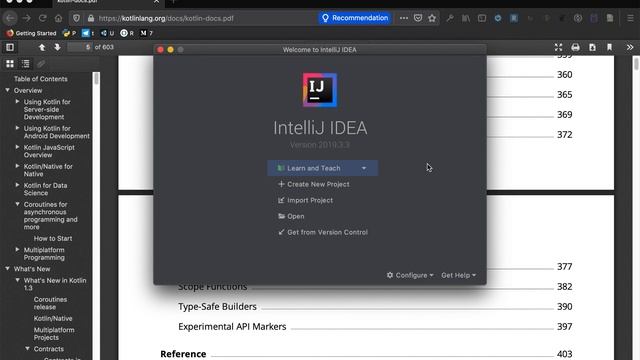Open PDF current view bookmark
Image resolution: width=640 pixels, height=360 pixels.
[609, 47]
